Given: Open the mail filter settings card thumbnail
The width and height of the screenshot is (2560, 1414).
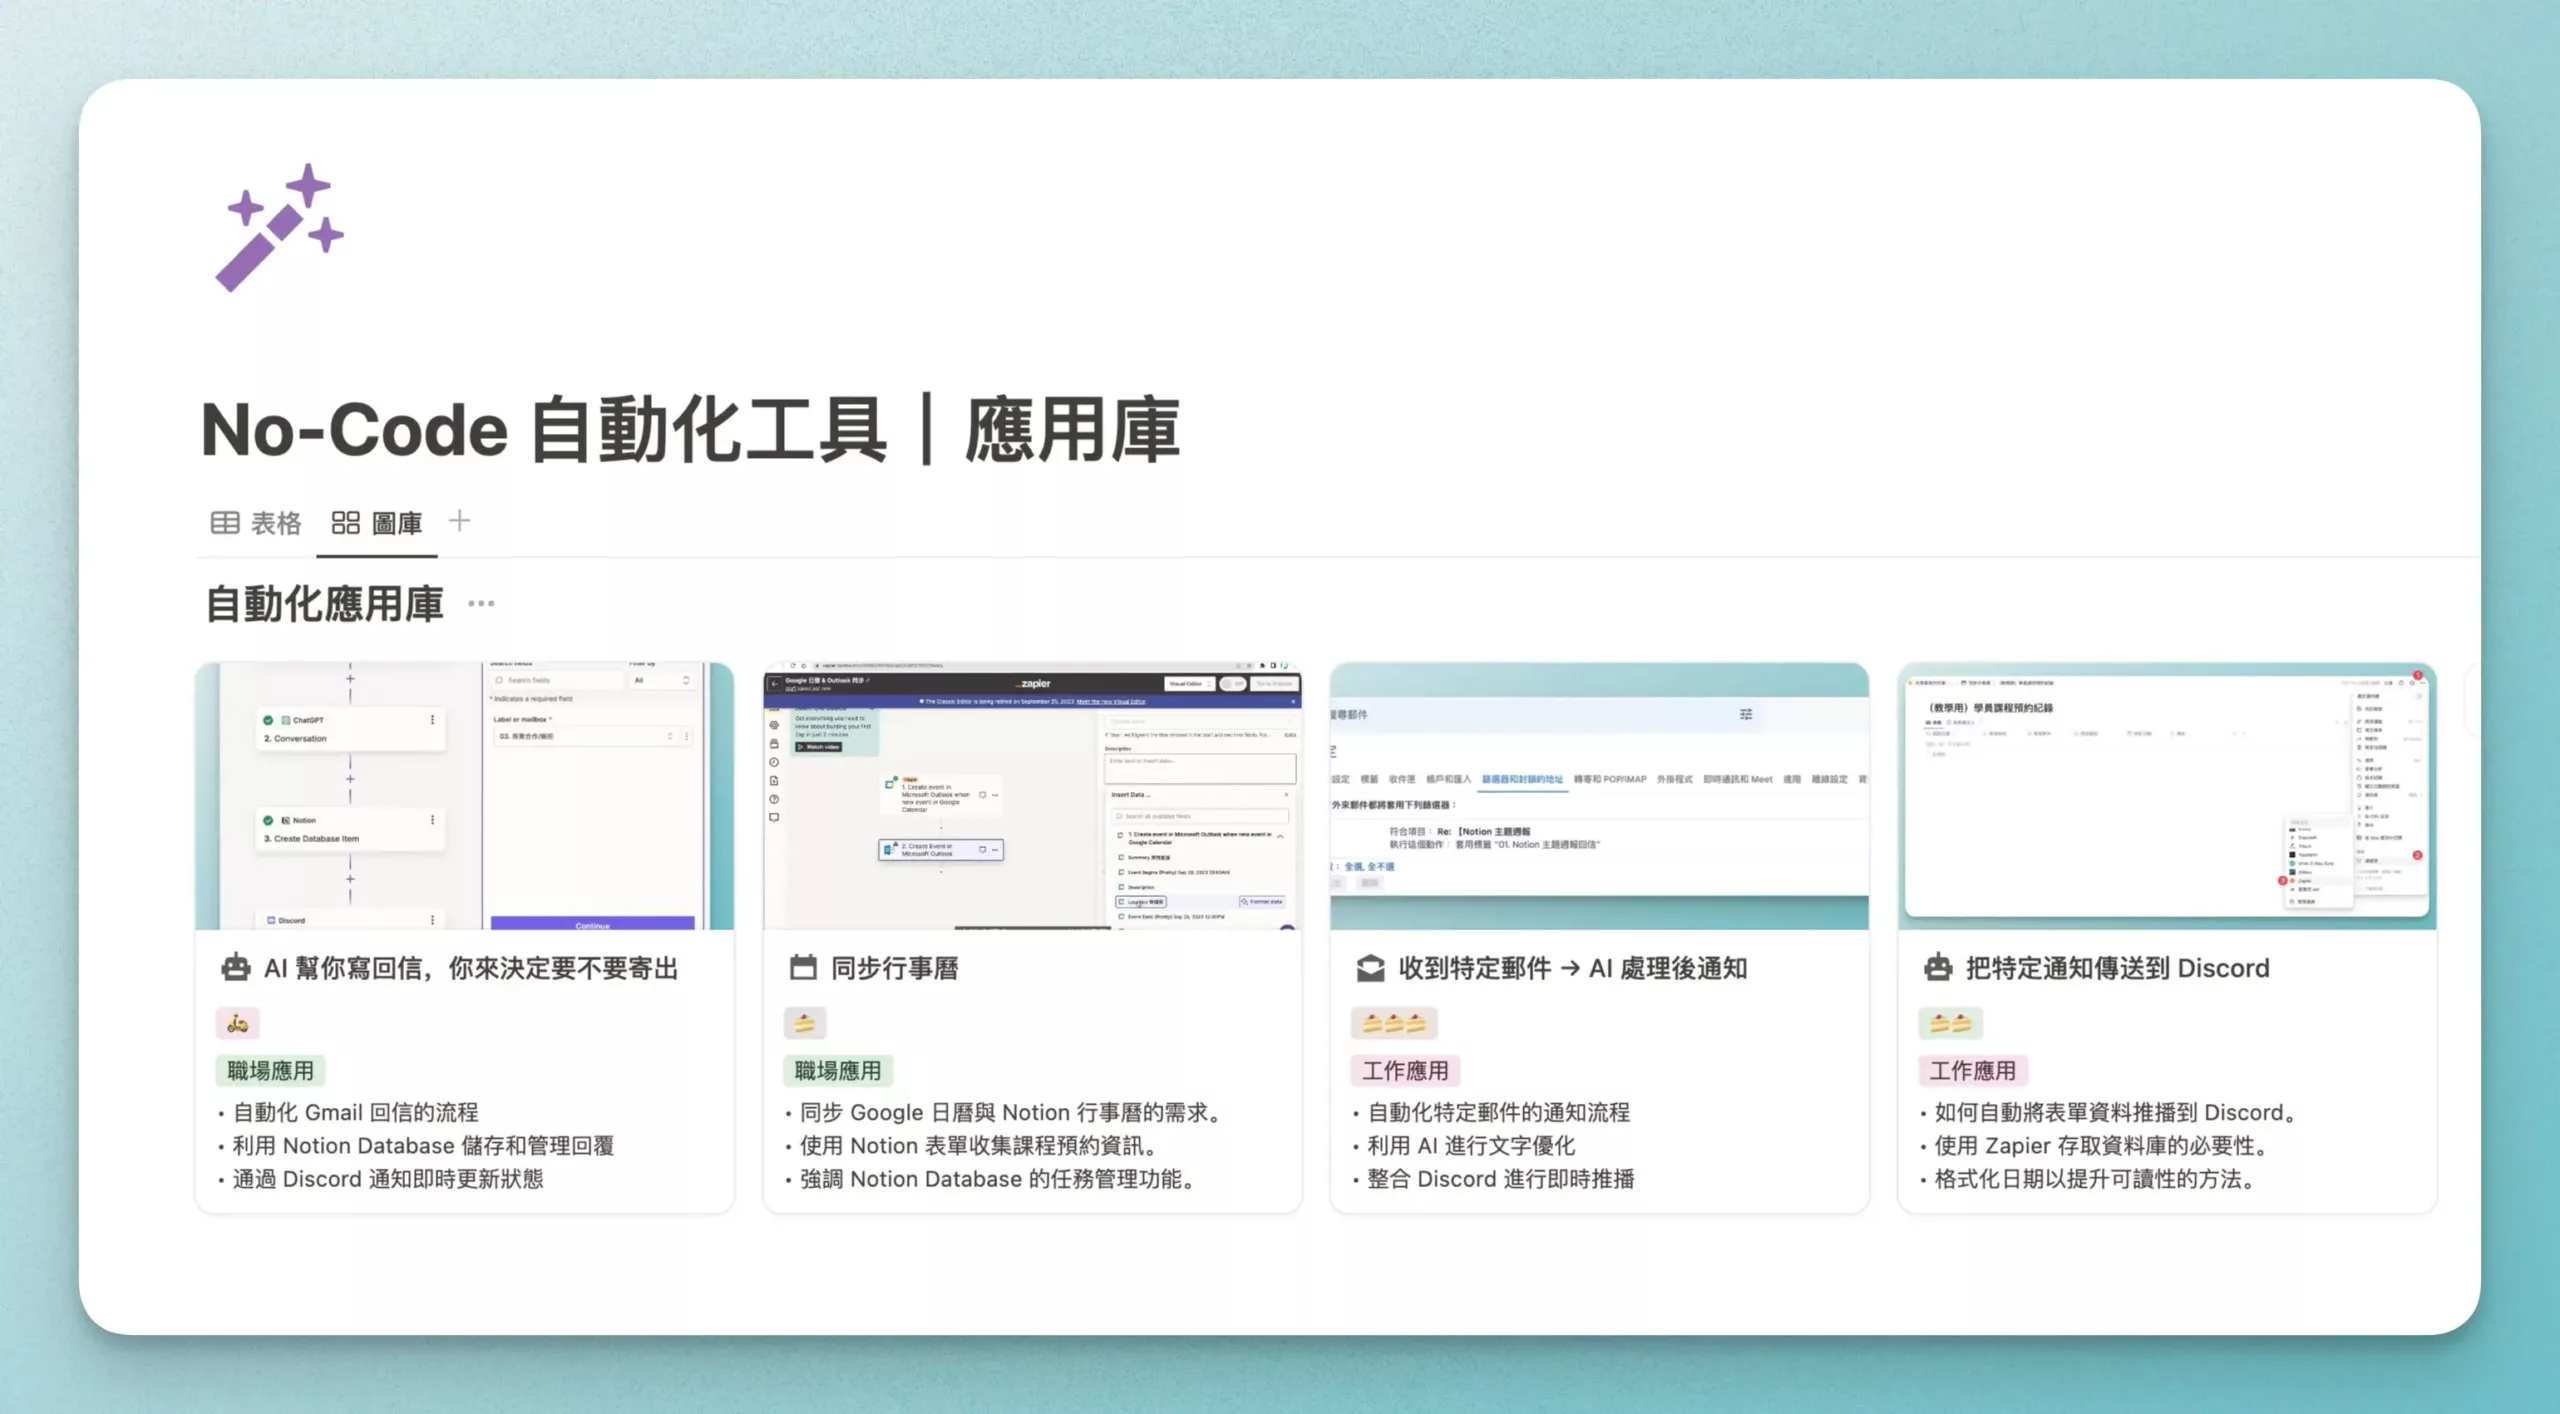Looking at the screenshot, I should point(1599,796).
